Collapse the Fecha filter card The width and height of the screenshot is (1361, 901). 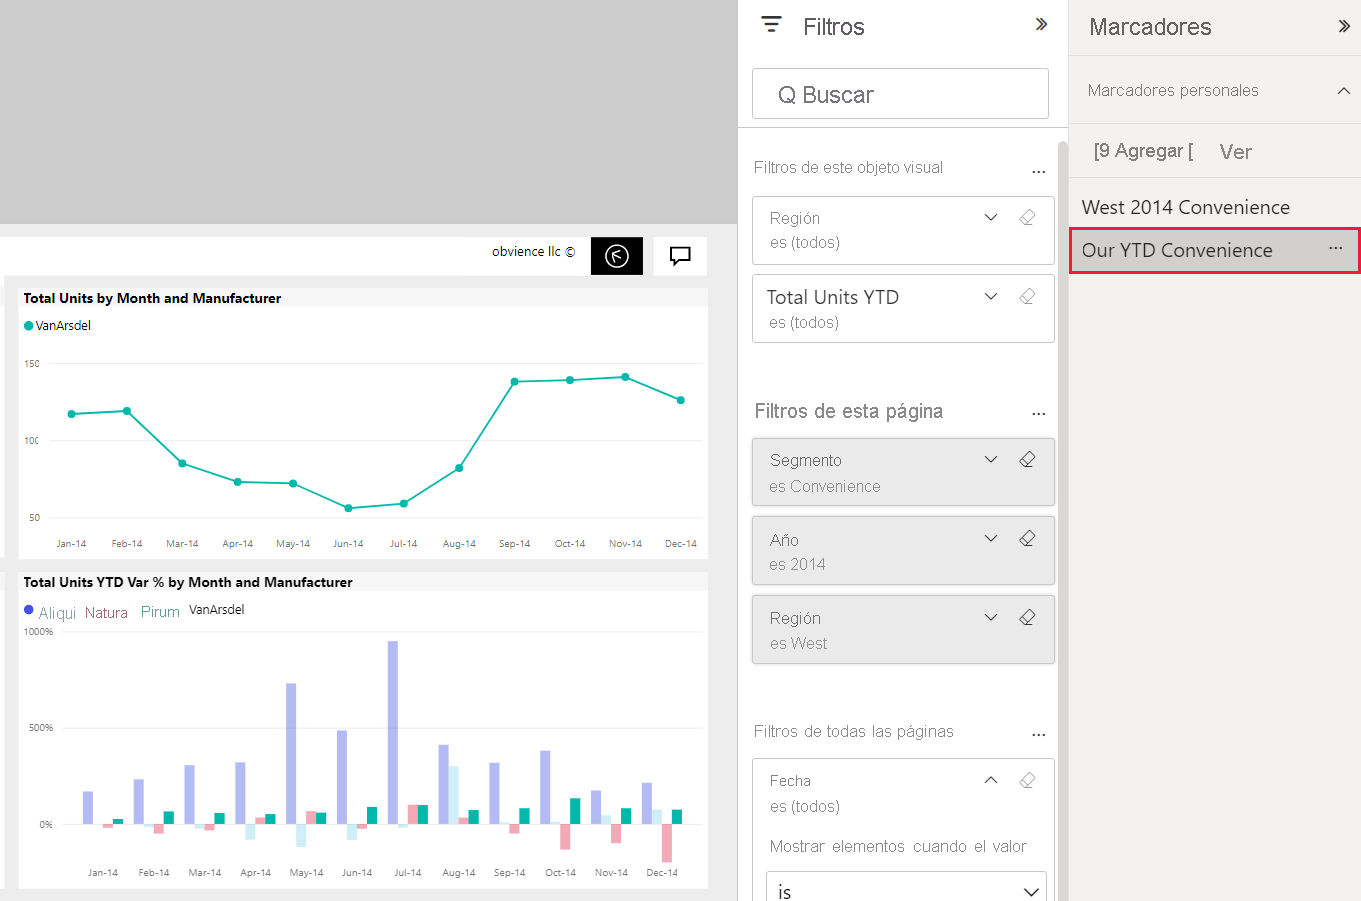coord(991,780)
